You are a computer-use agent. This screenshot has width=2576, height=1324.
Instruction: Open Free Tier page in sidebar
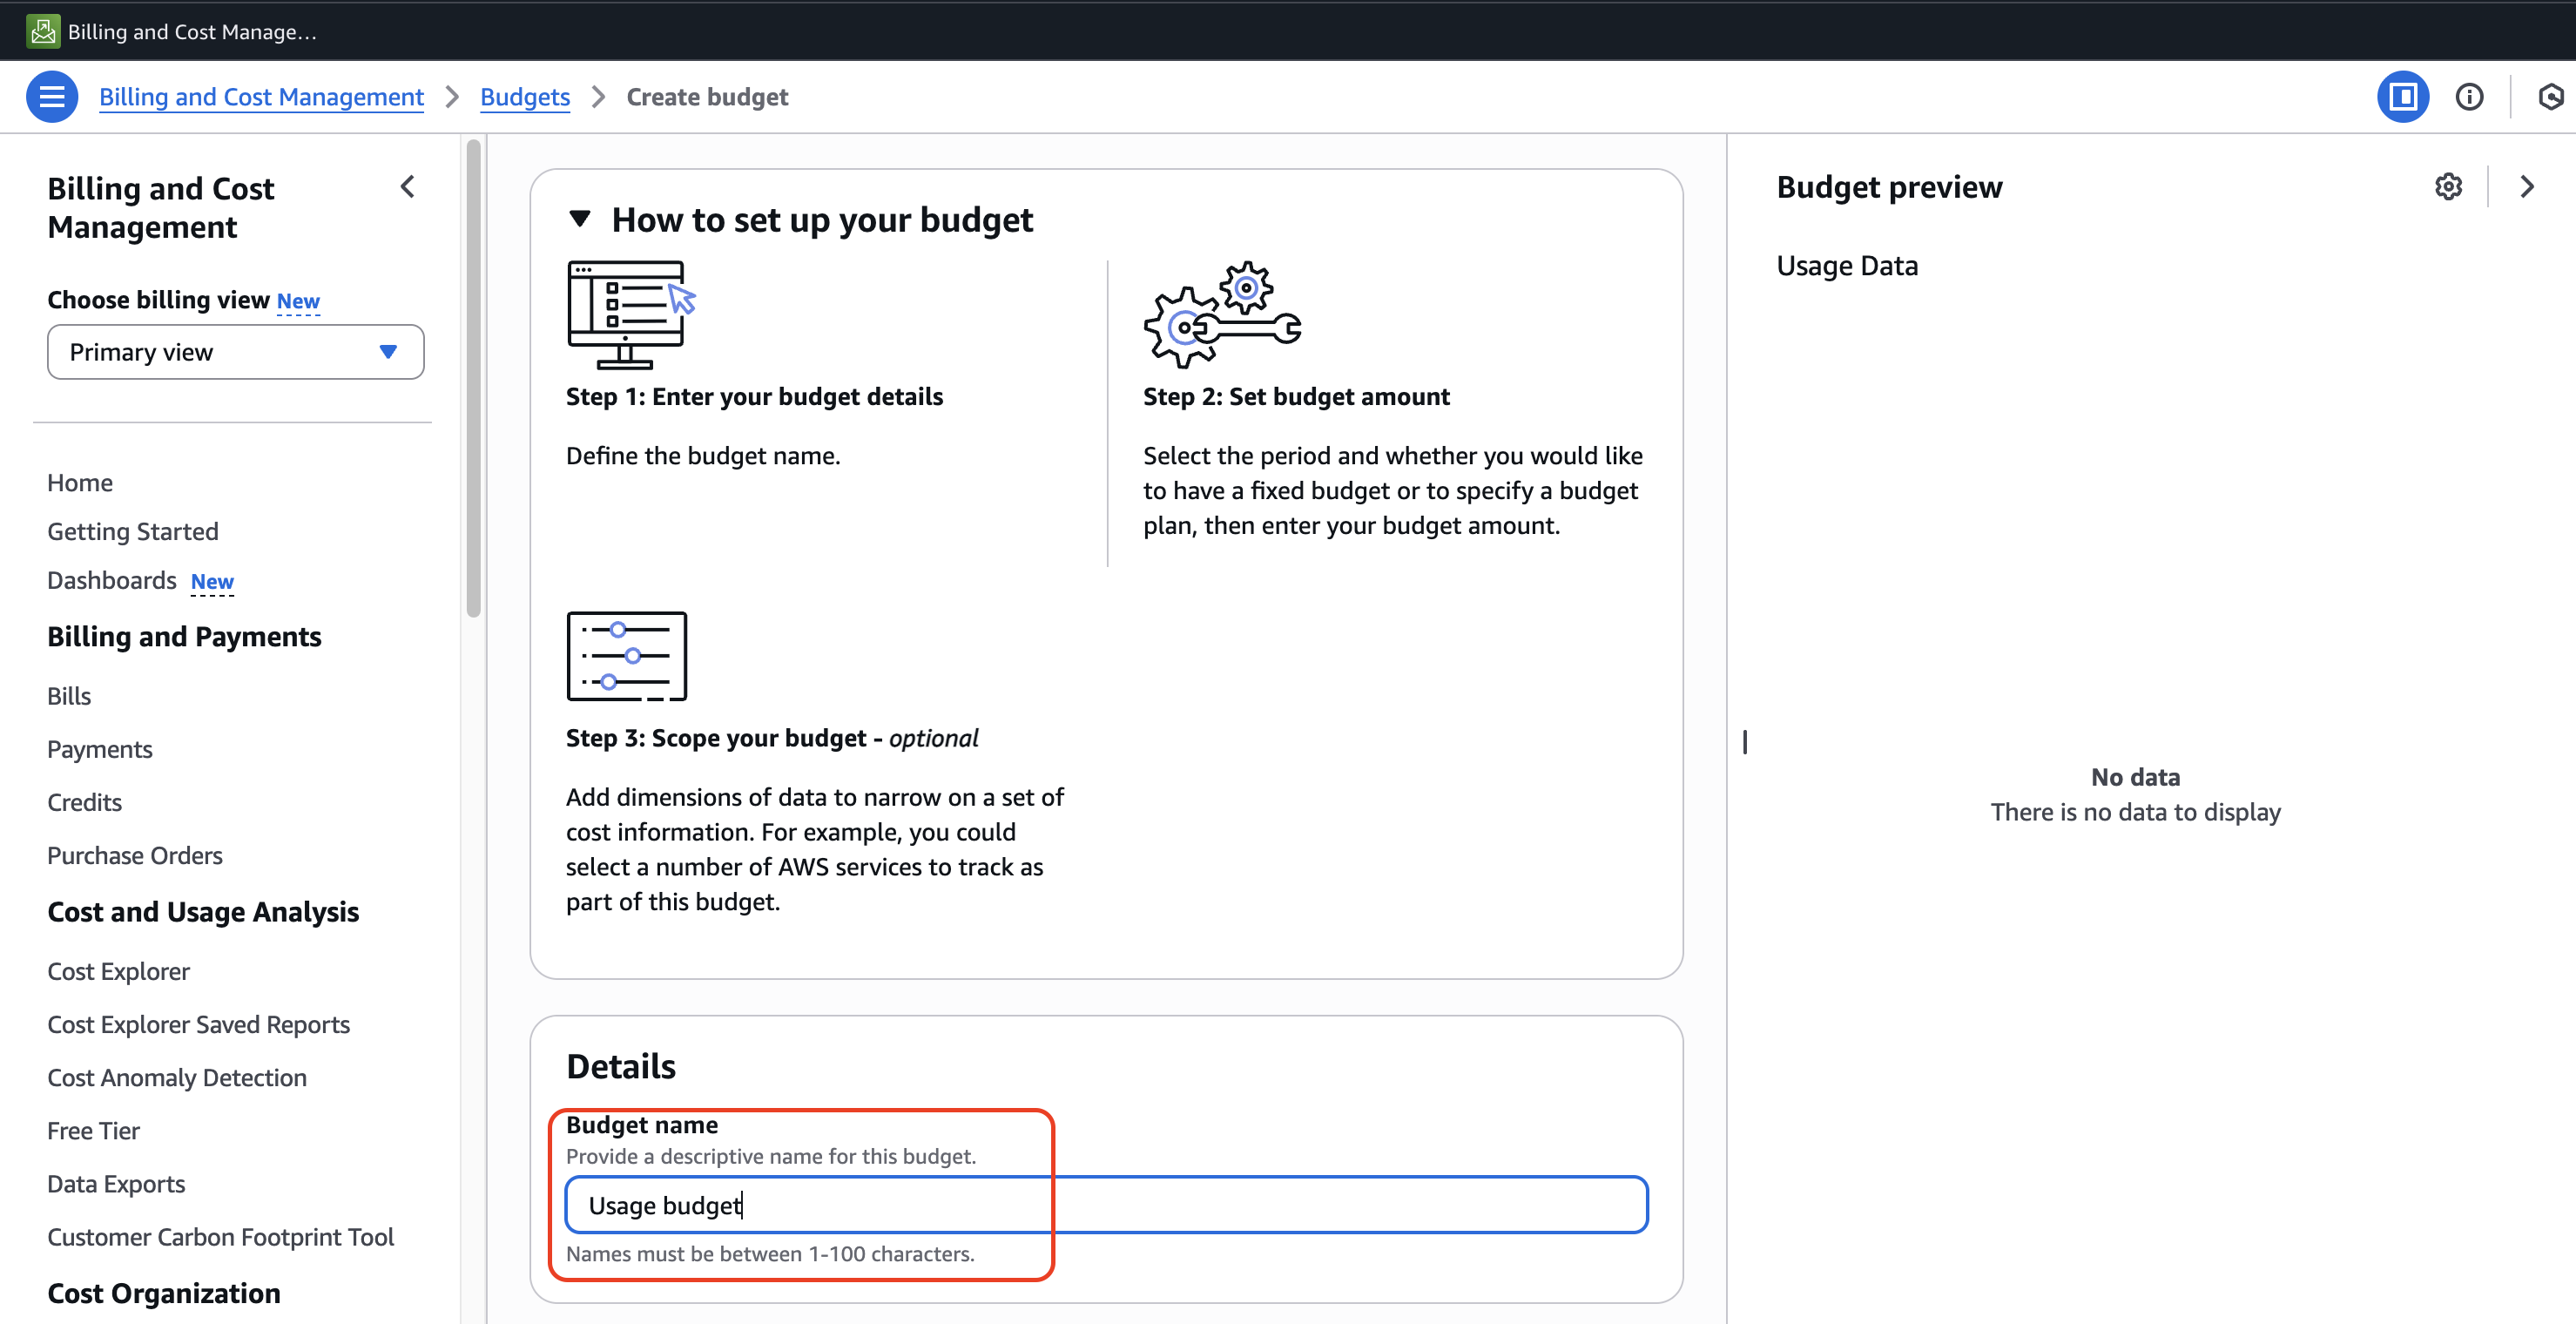93,1131
